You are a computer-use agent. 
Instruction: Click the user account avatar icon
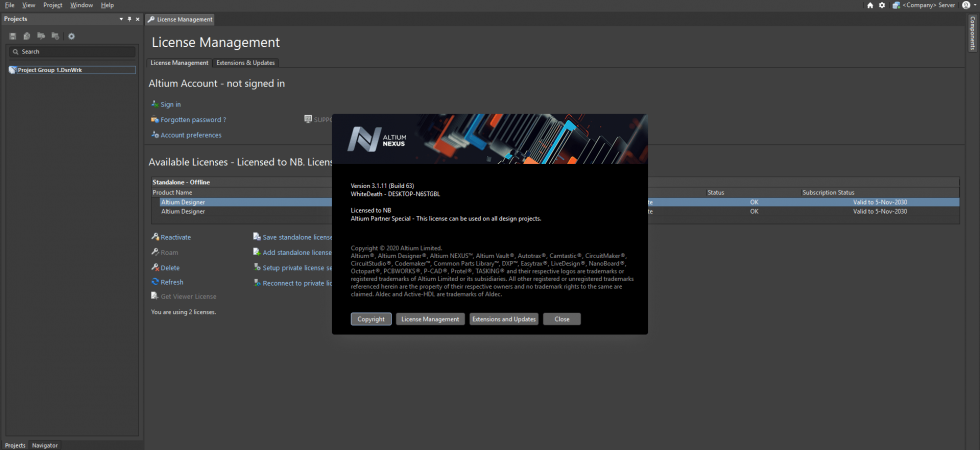click(x=966, y=5)
